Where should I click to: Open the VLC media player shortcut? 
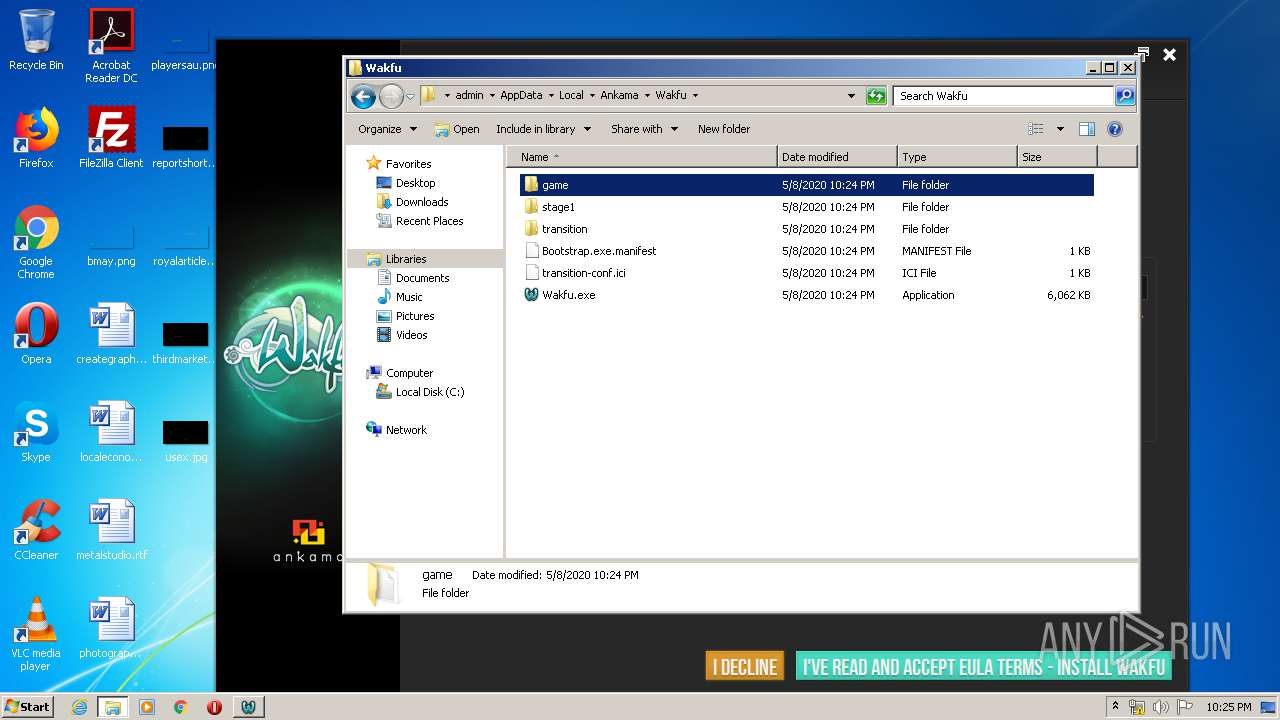click(x=36, y=635)
